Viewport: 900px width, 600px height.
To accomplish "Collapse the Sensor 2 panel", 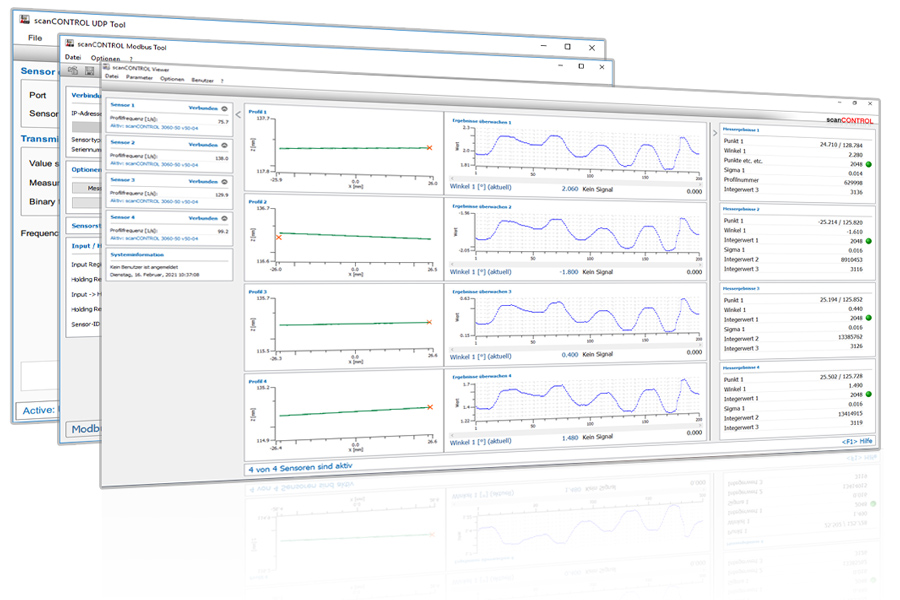I will click(224, 144).
